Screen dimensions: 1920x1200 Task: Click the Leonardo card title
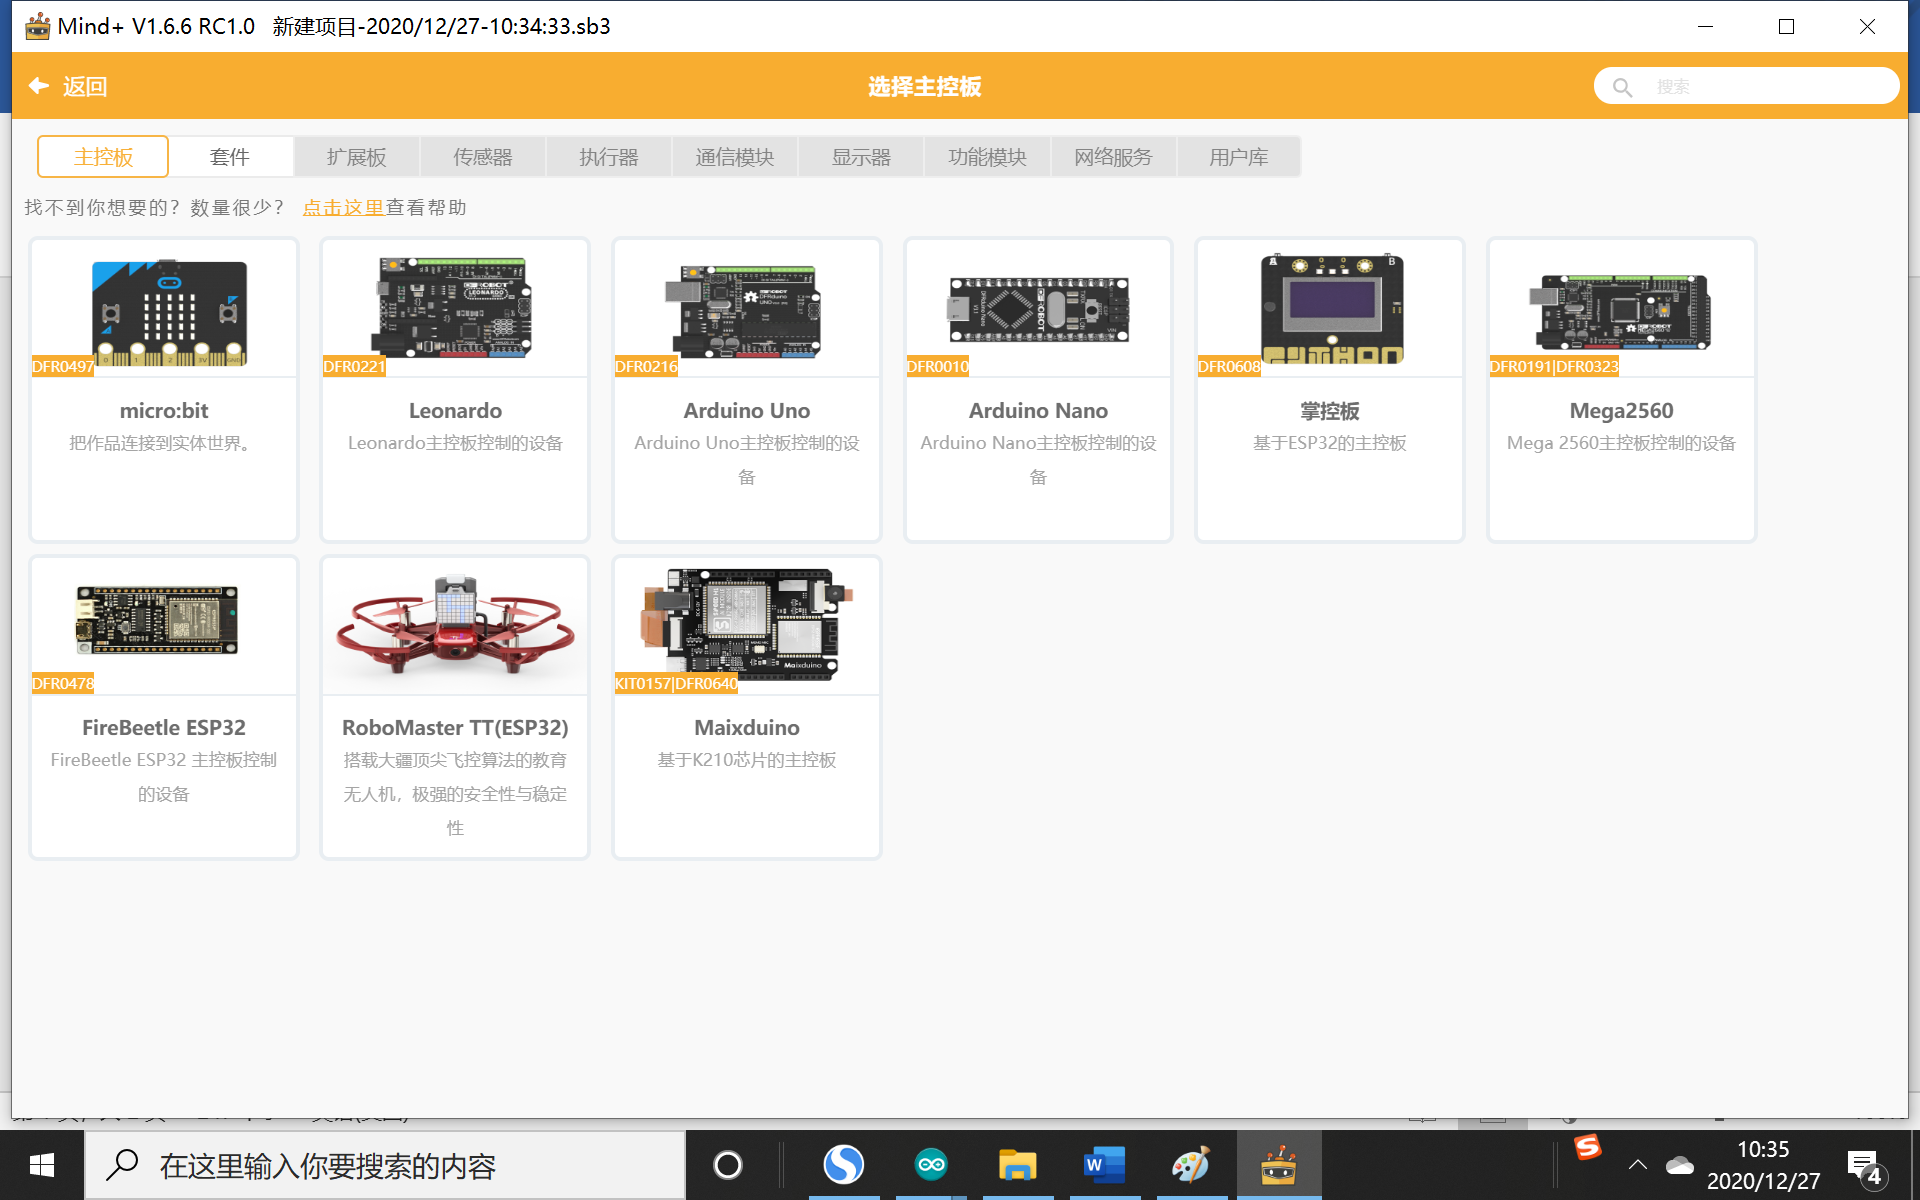[x=455, y=411]
